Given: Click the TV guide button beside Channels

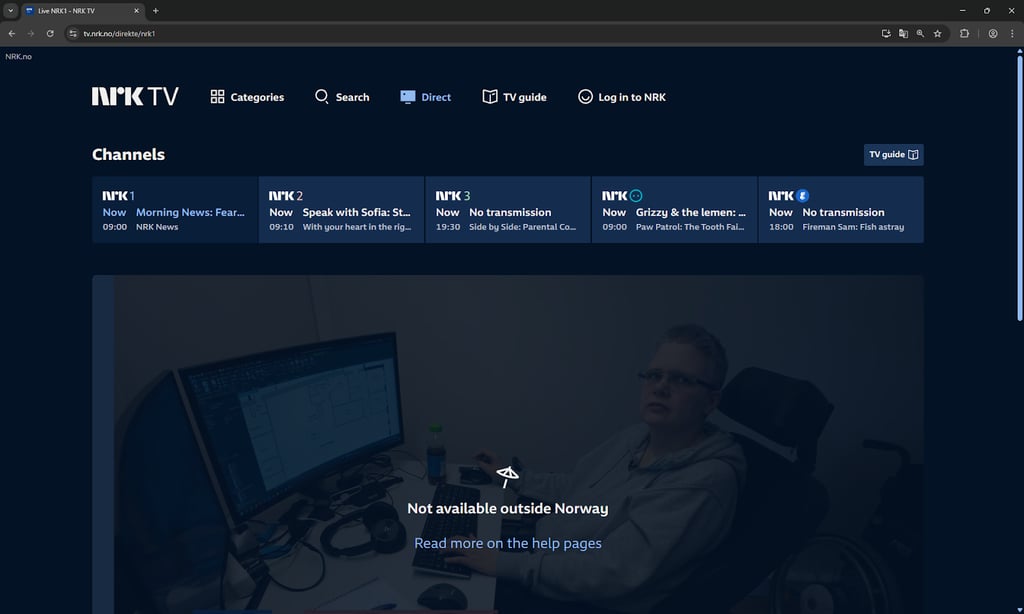Looking at the screenshot, I should [893, 155].
